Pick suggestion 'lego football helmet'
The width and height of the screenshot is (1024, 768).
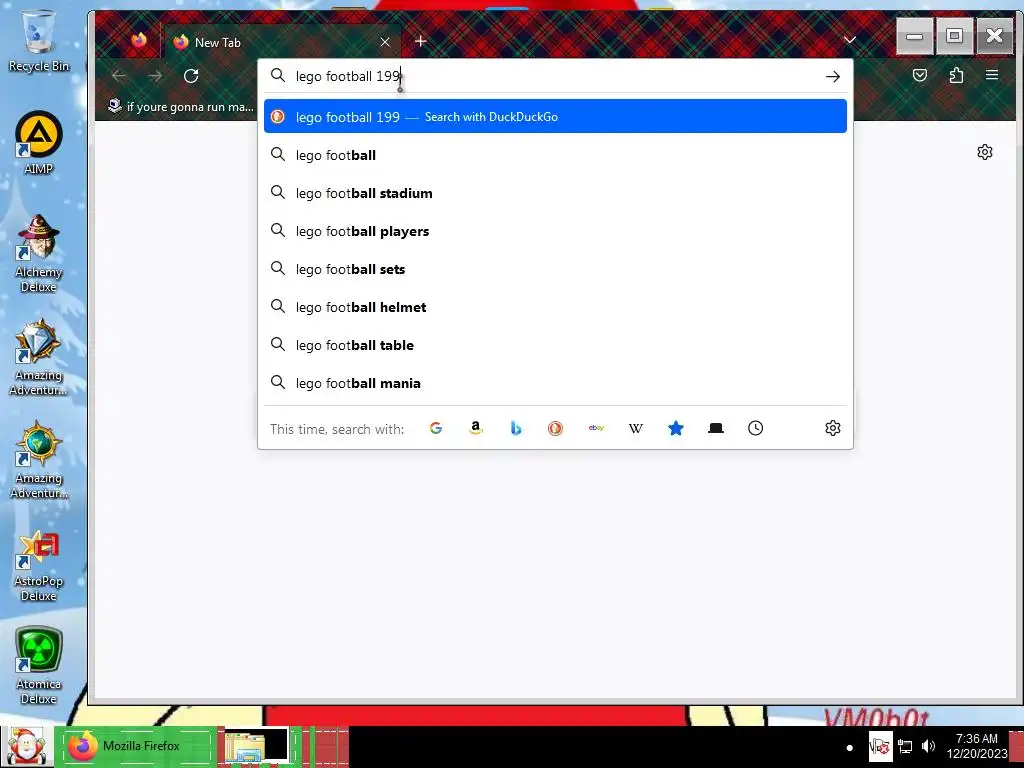tap(555, 307)
